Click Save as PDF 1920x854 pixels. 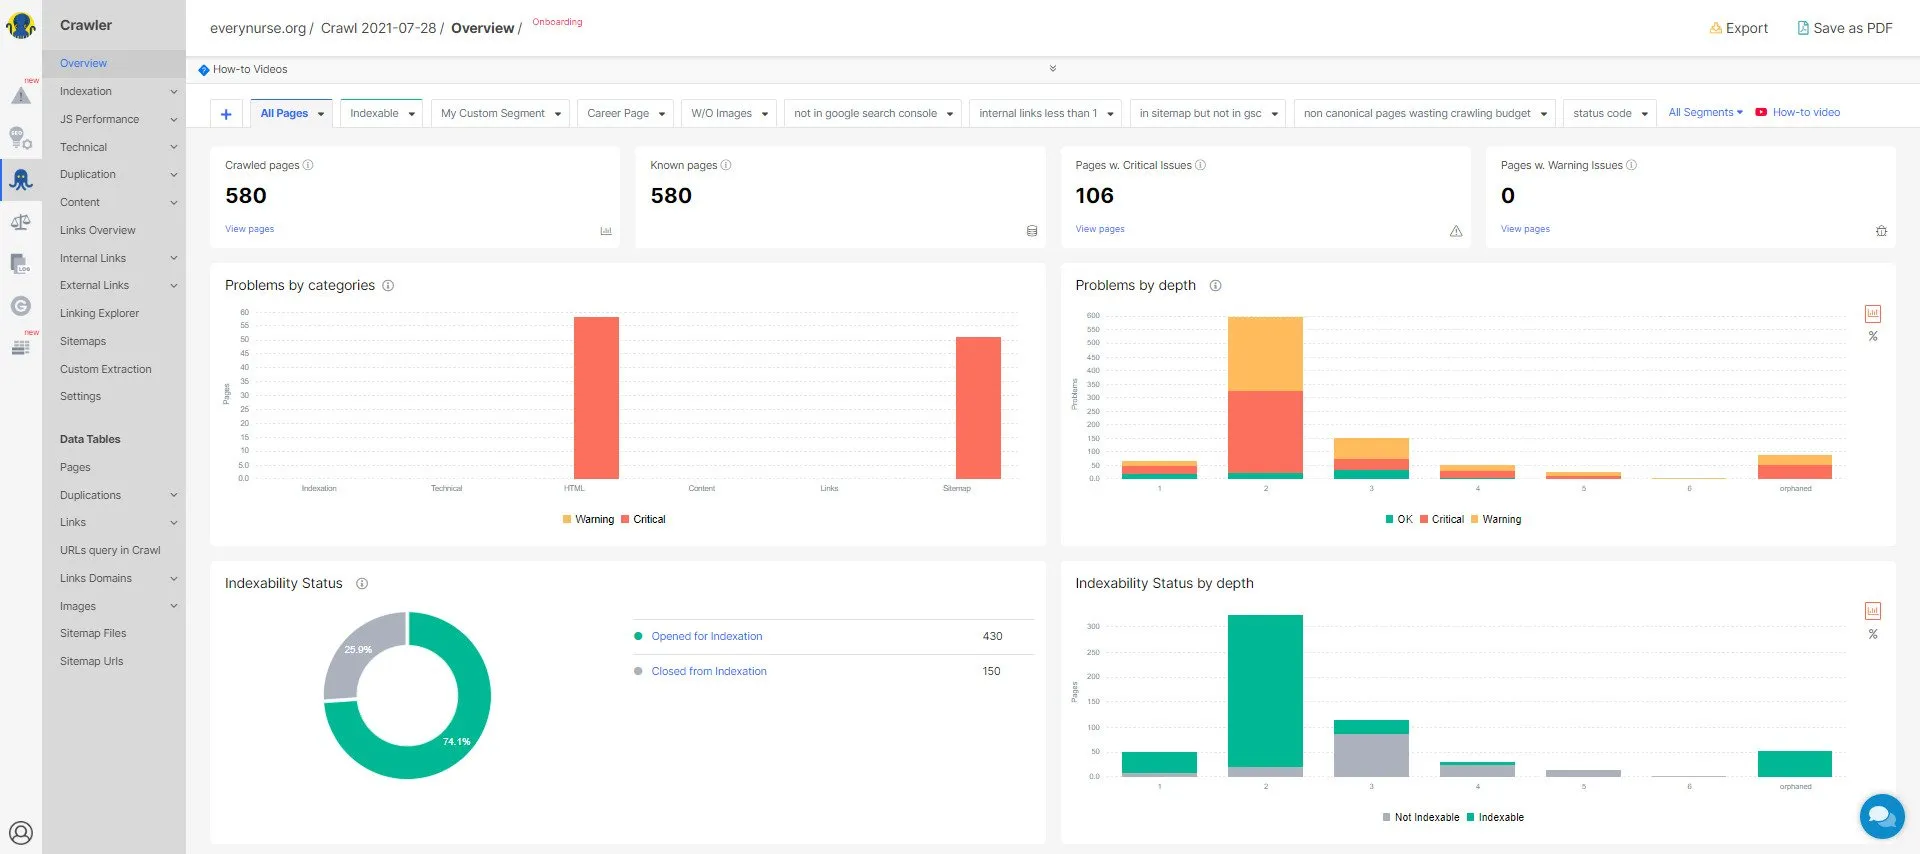tap(1845, 28)
